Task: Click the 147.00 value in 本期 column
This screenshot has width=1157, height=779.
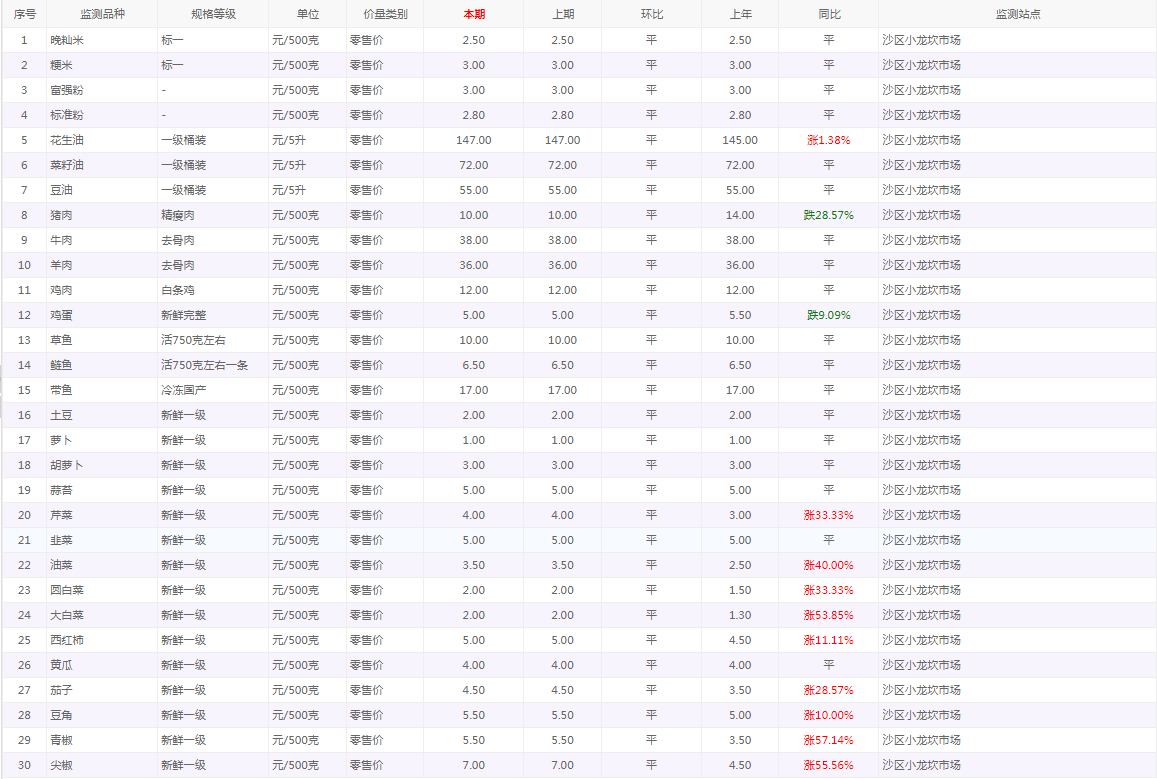Action: coord(474,140)
